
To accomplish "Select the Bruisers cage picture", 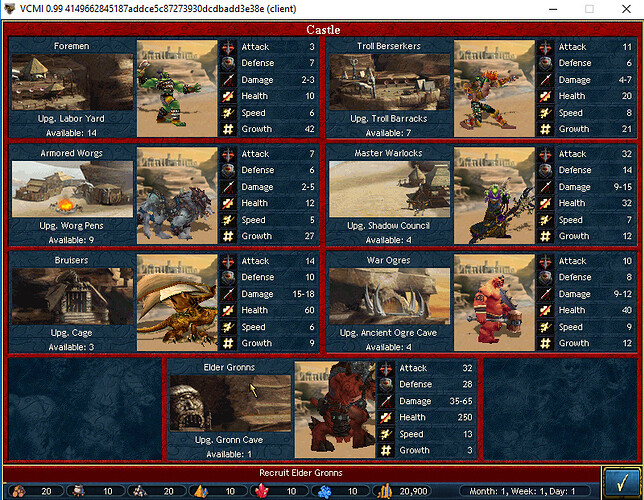I will [x=72, y=296].
